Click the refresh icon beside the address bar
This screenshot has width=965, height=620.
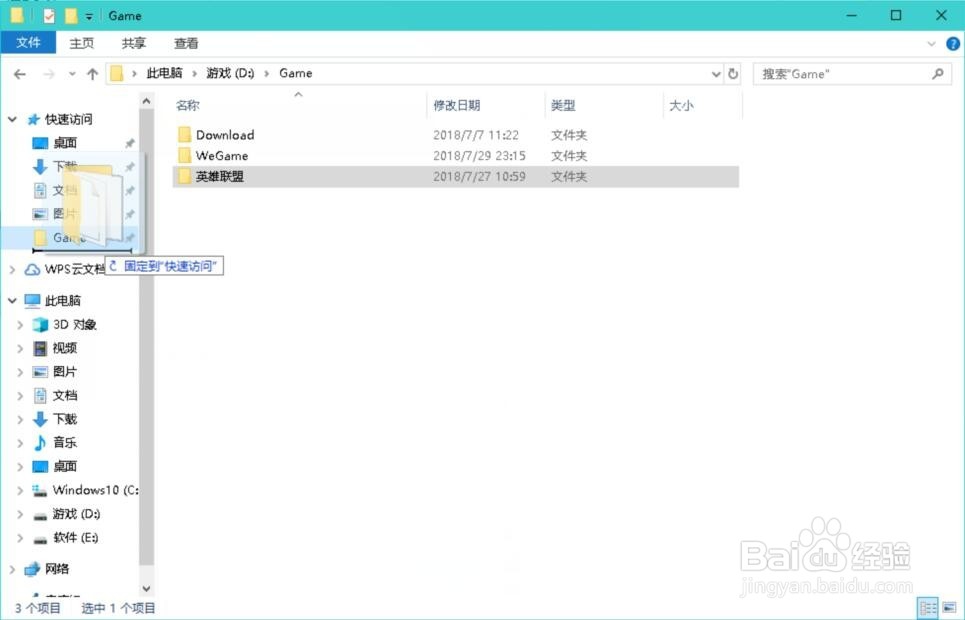[x=733, y=73]
